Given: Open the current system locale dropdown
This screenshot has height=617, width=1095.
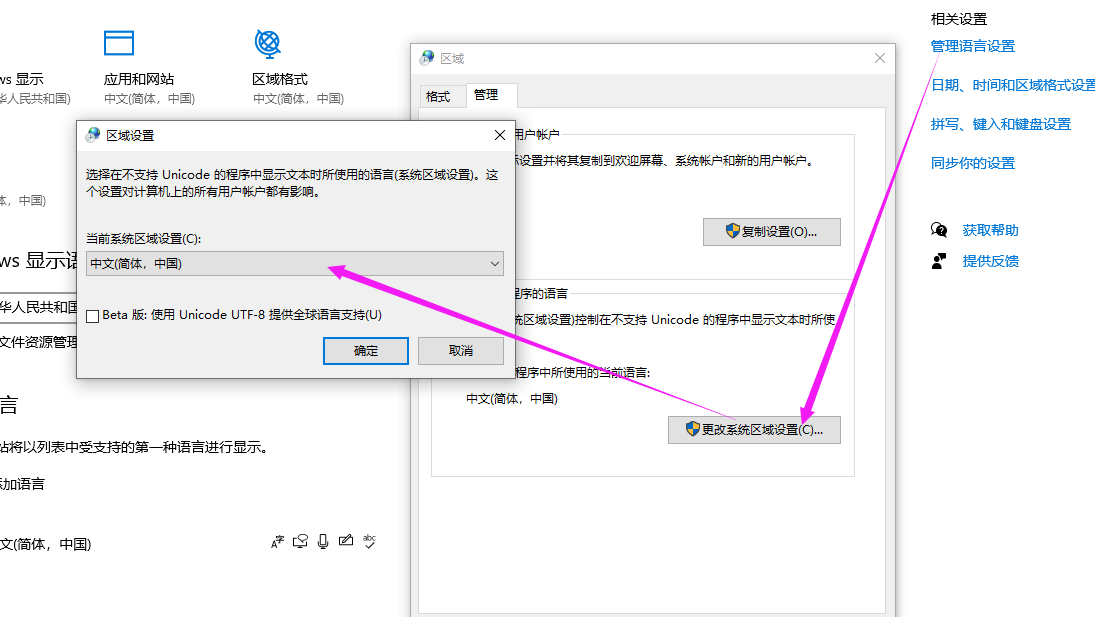Looking at the screenshot, I should point(295,263).
